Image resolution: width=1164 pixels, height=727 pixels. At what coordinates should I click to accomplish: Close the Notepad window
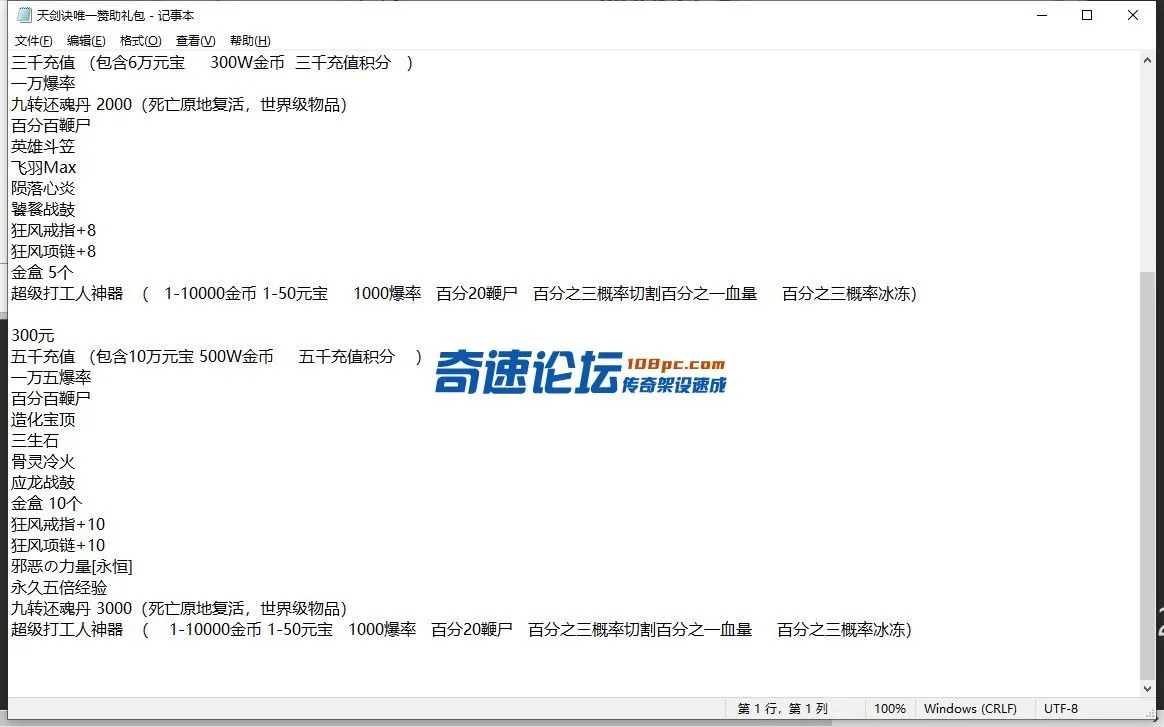(x=1133, y=15)
